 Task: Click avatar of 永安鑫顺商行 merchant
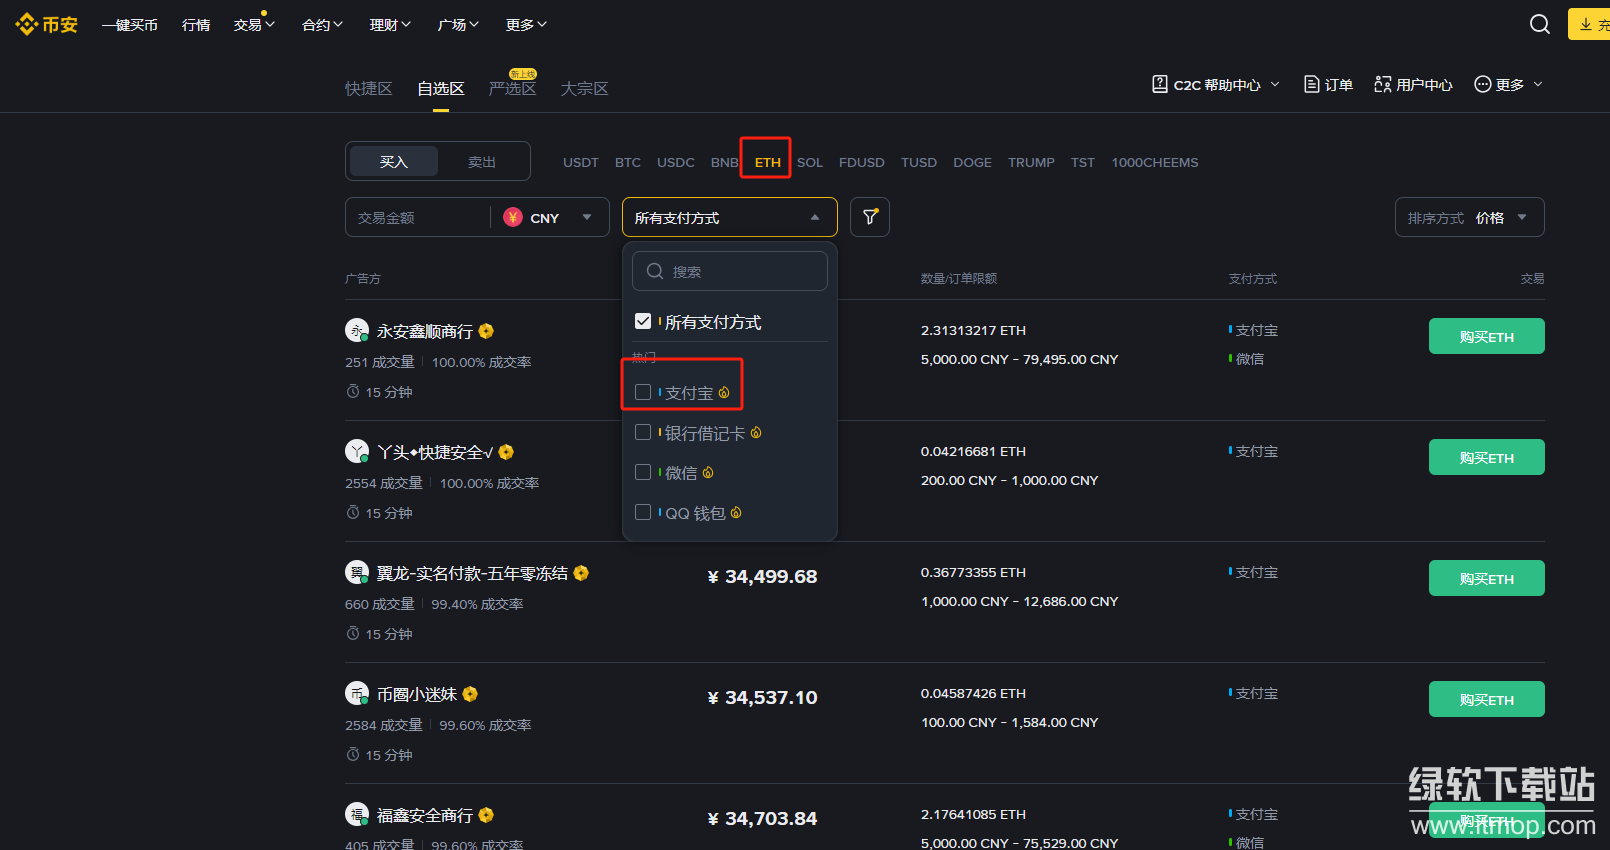point(357,330)
